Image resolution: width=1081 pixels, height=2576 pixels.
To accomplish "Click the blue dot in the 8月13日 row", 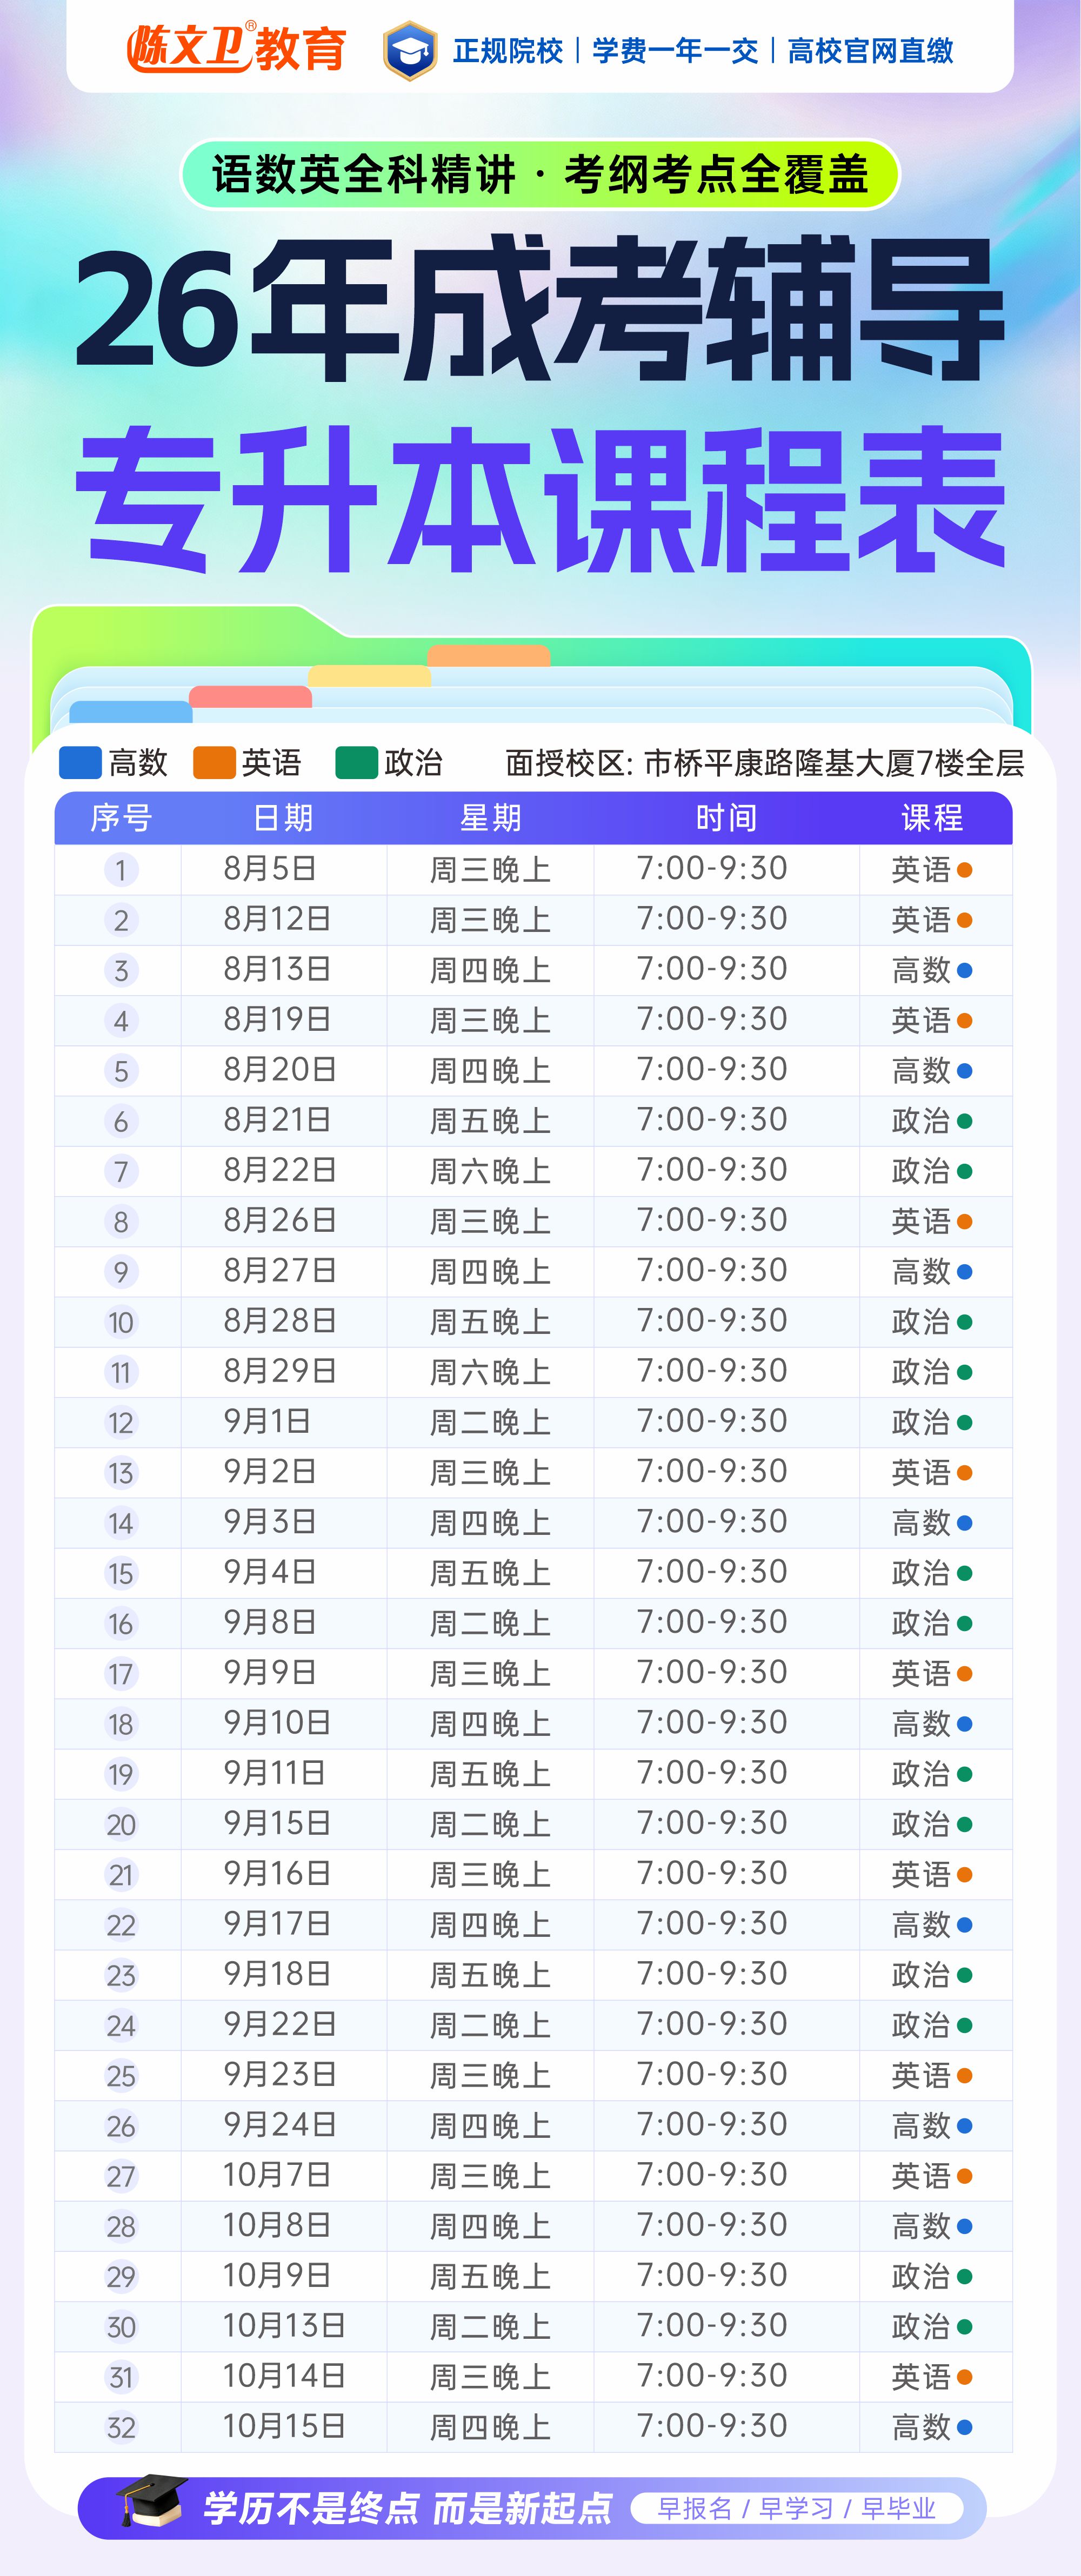I will click(x=965, y=970).
